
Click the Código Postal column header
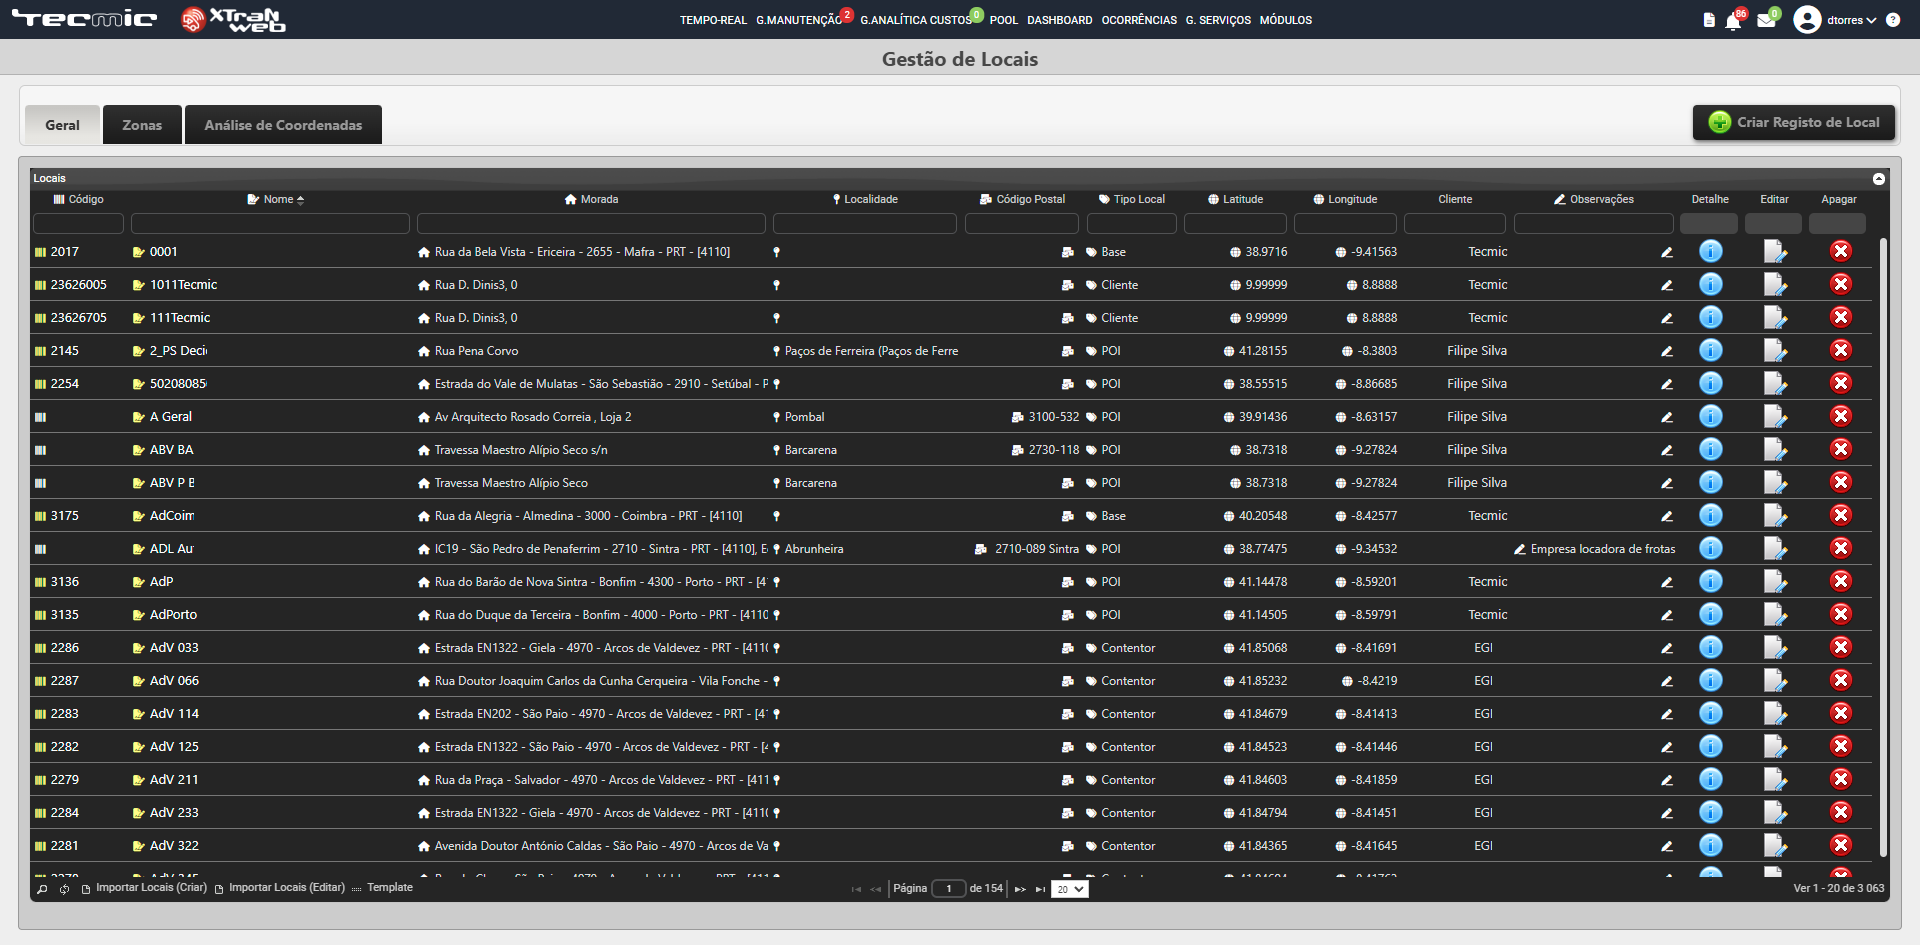coord(1022,199)
